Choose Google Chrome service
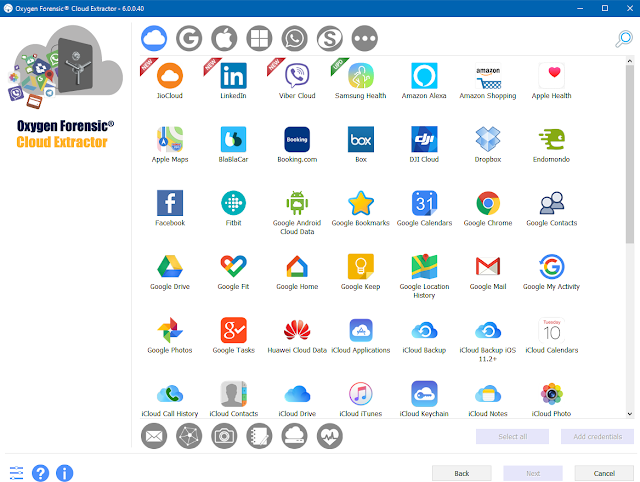The height and width of the screenshot is (482, 640). point(488,208)
